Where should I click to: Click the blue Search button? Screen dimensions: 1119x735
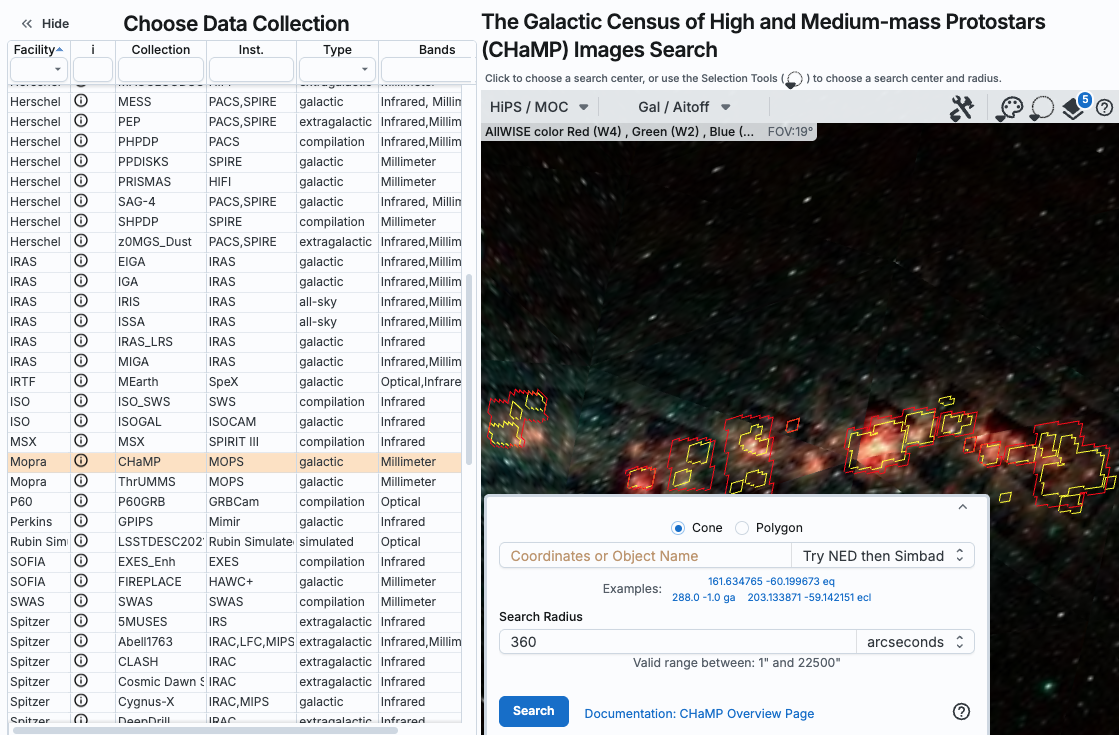533,711
